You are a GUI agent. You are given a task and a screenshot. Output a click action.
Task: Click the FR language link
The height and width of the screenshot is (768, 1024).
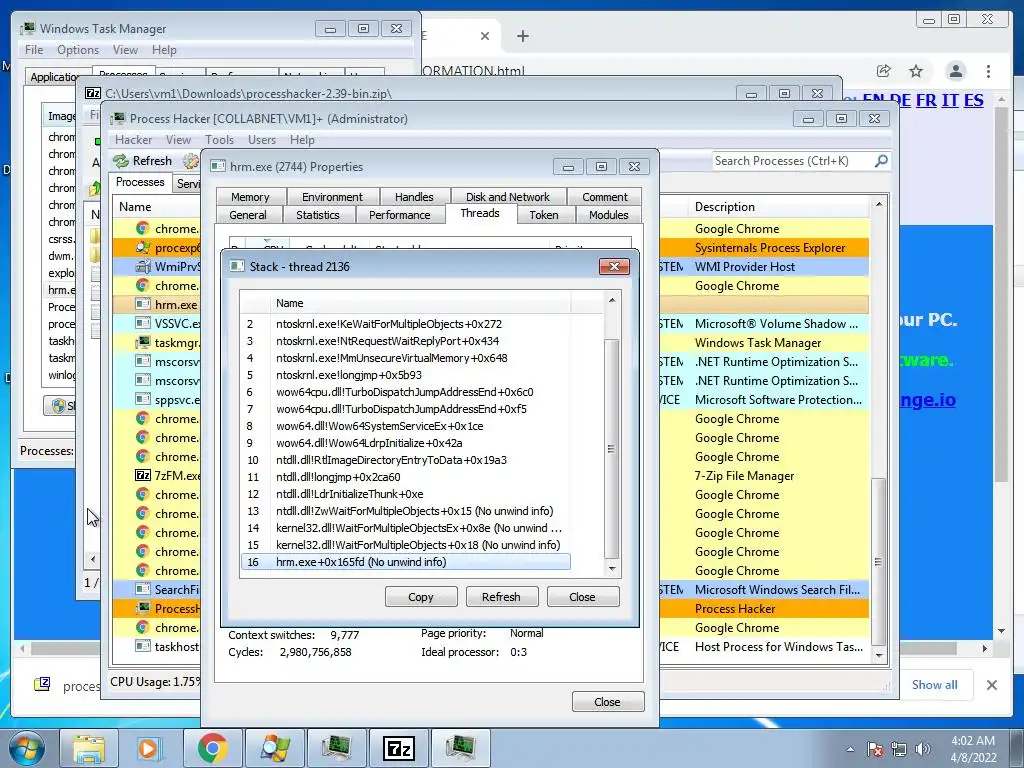click(x=926, y=100)
